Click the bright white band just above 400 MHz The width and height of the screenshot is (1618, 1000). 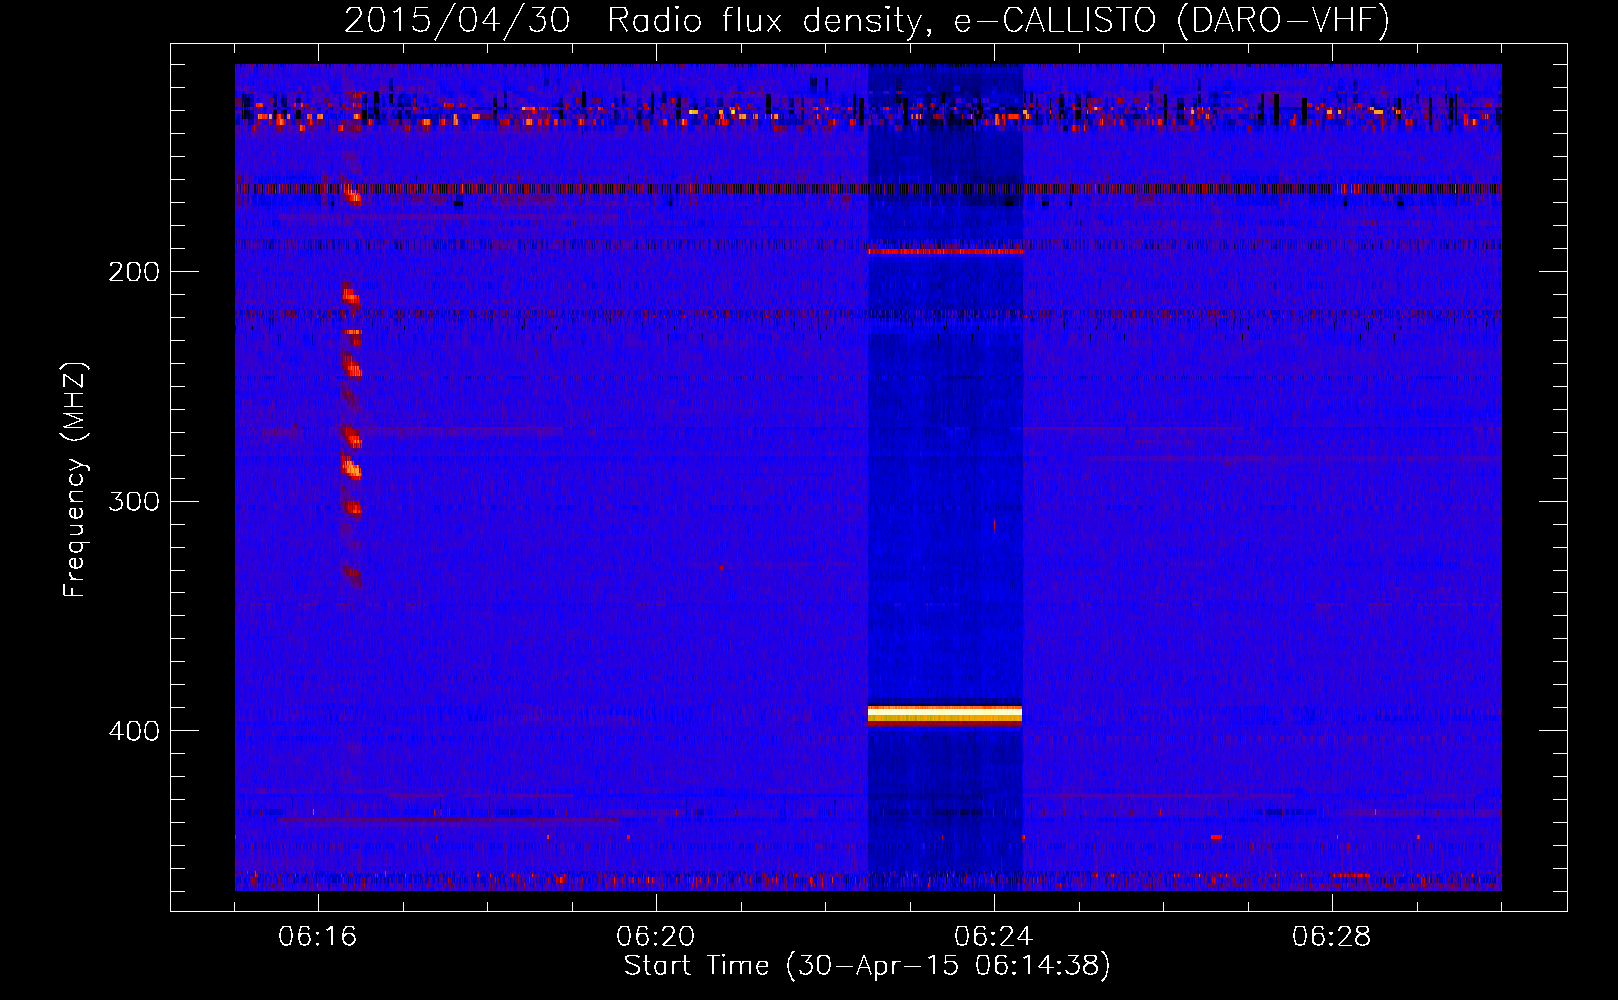[945, 714]
